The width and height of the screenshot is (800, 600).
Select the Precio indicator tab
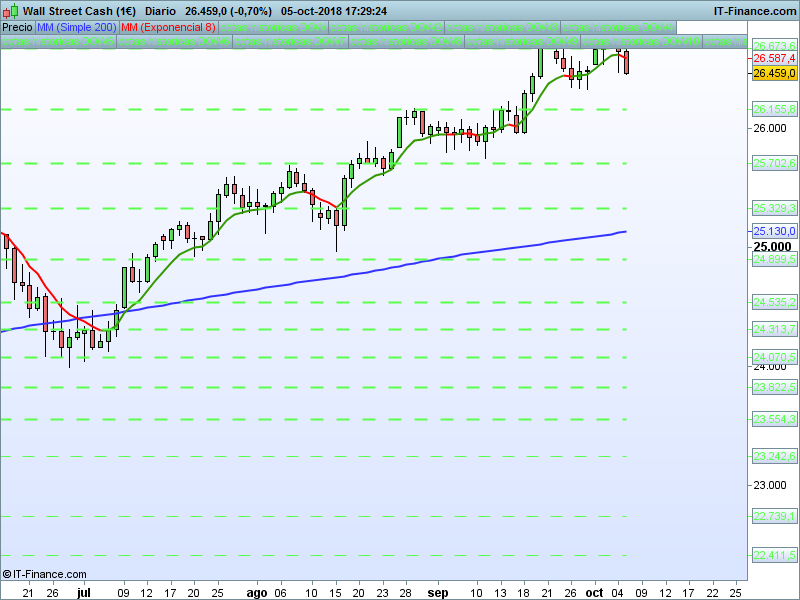coord(17,27)
